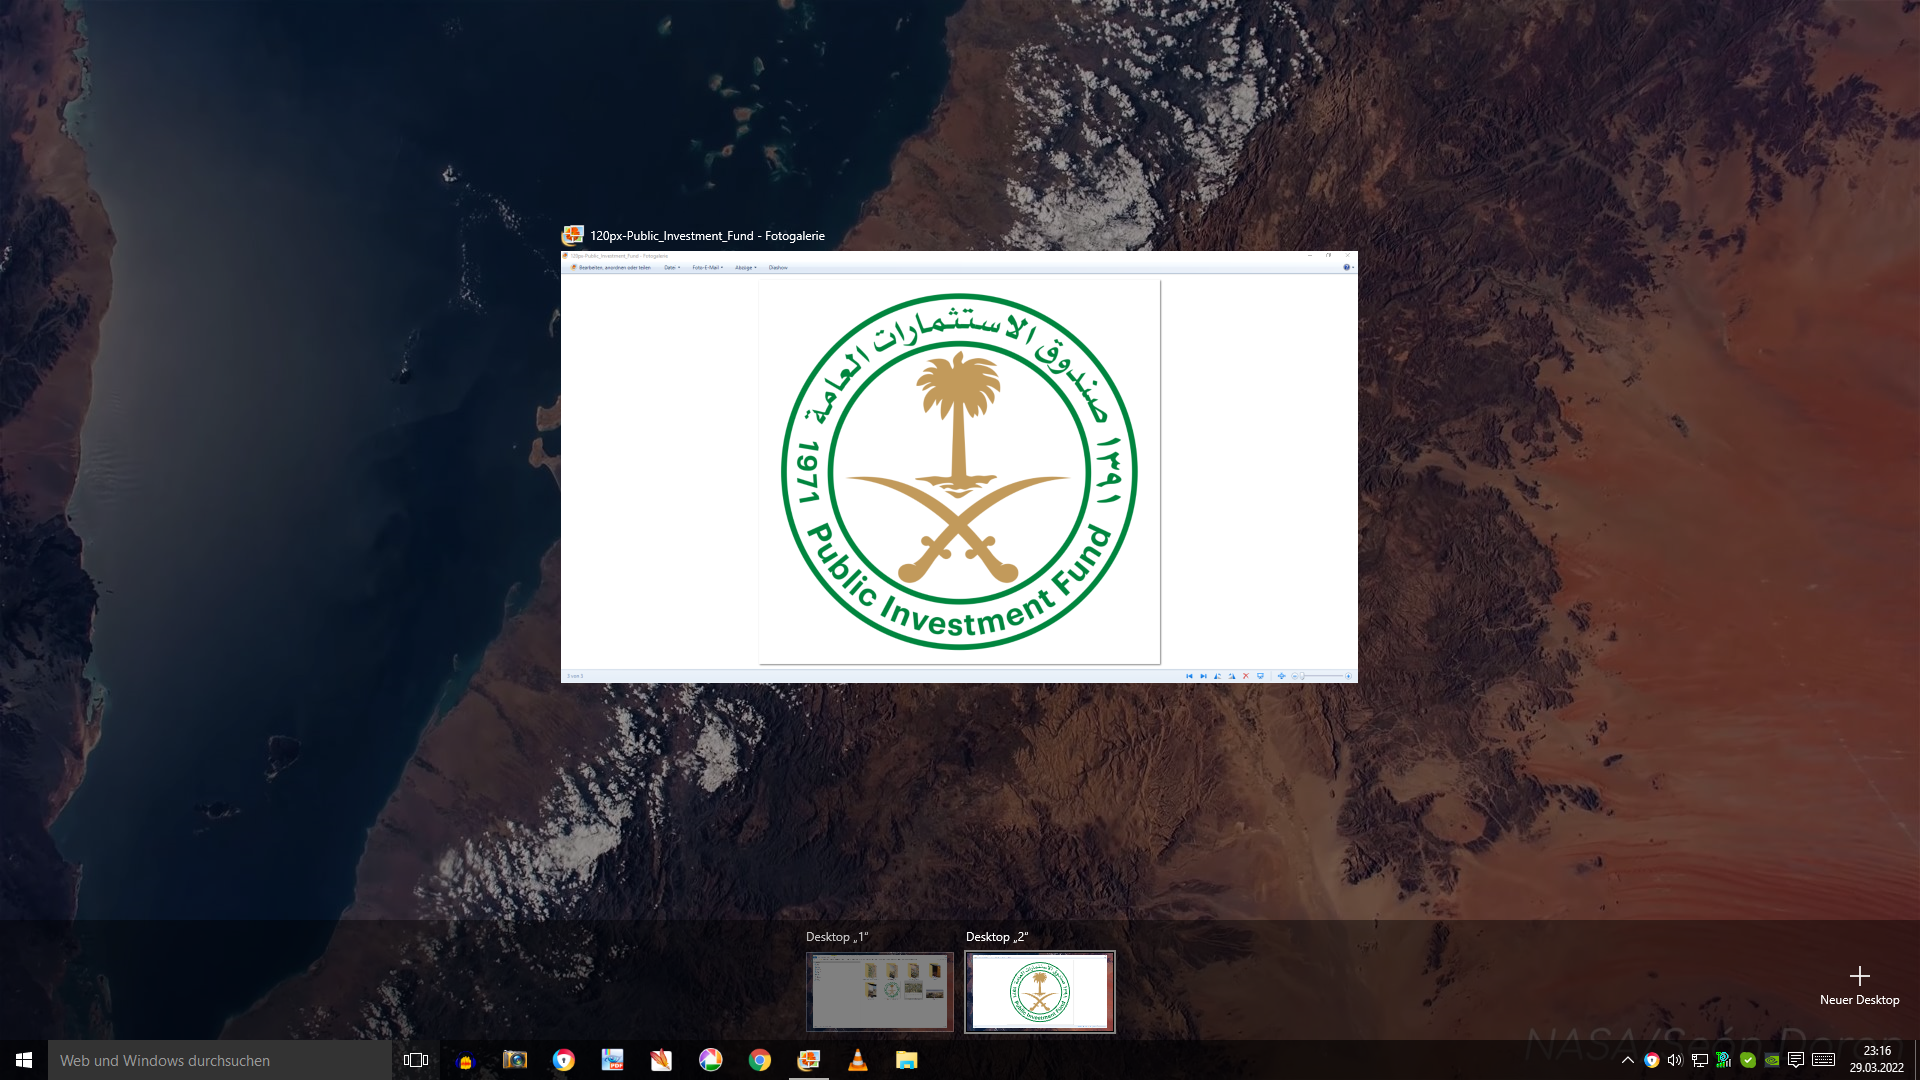Open the clock and date showing 23:16
This screenshot has height=1080, width=1920.
coord(1876,1060)
